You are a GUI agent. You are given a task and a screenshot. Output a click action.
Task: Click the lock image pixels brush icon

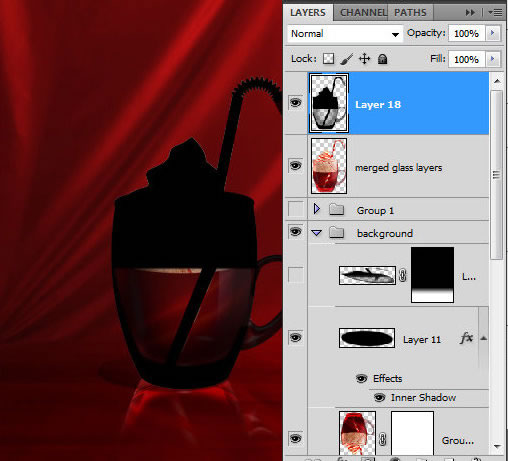point(347,59)
